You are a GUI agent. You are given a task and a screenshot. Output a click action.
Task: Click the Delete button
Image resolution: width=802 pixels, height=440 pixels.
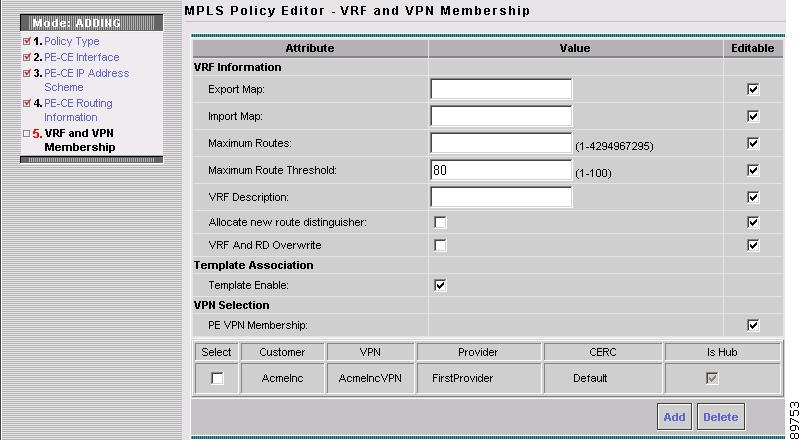point(721,417)
